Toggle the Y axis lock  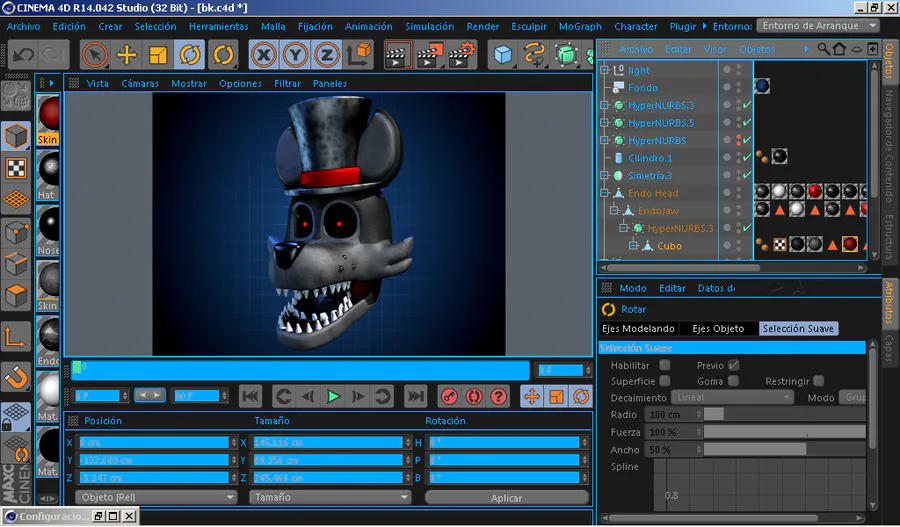(295, 55)
